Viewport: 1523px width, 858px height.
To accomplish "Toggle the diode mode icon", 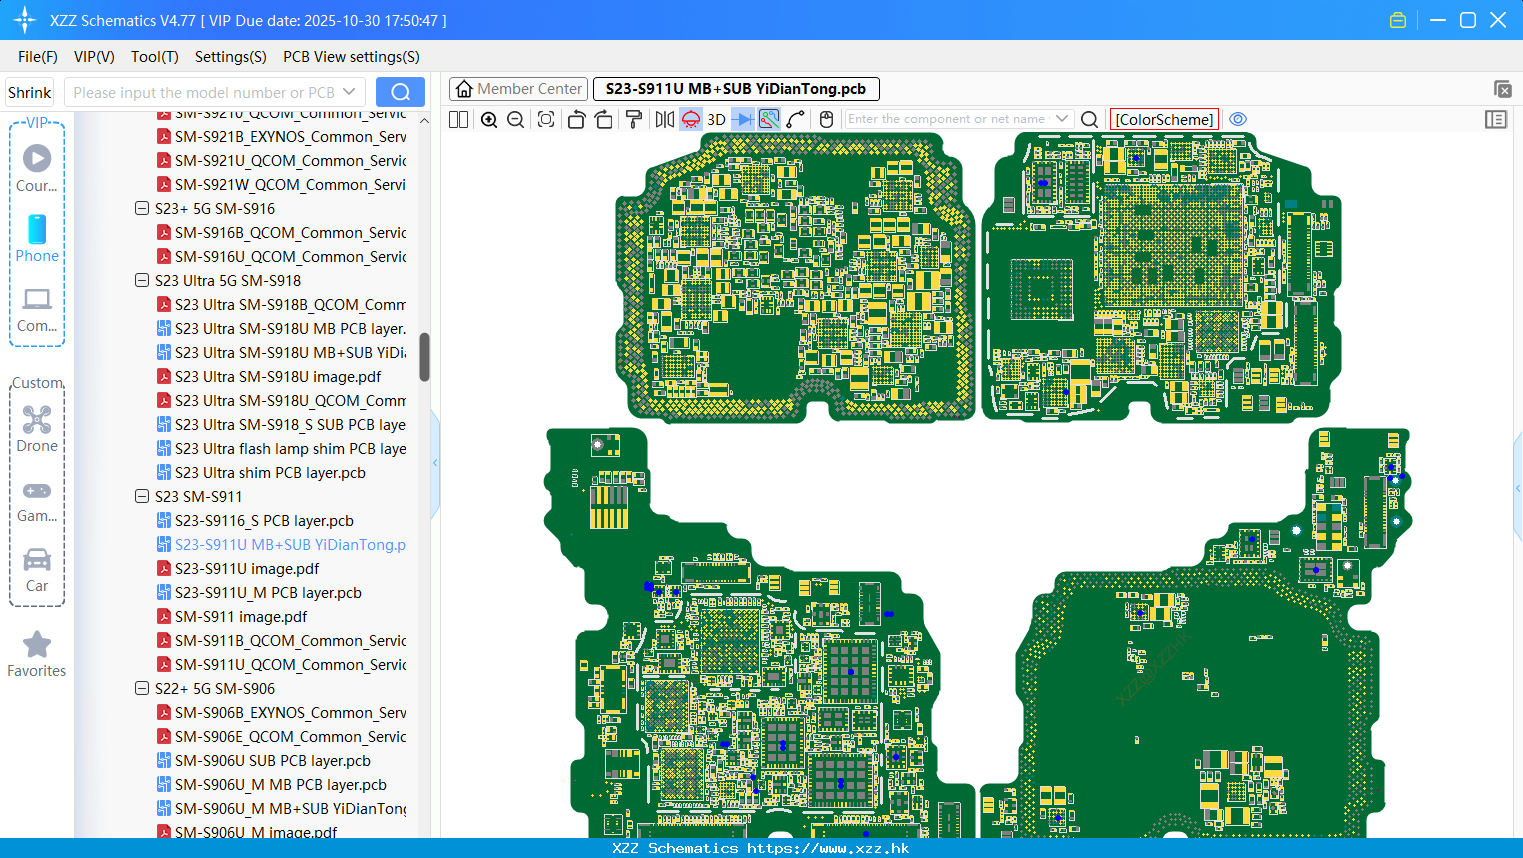I will coord(743,119).
